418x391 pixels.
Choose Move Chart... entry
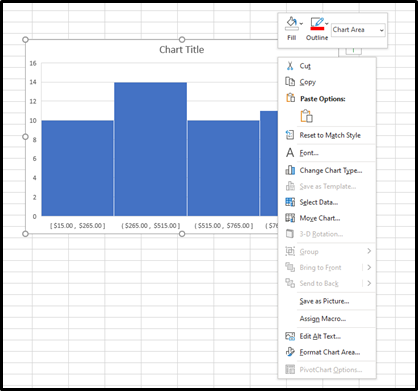(320, 218)
